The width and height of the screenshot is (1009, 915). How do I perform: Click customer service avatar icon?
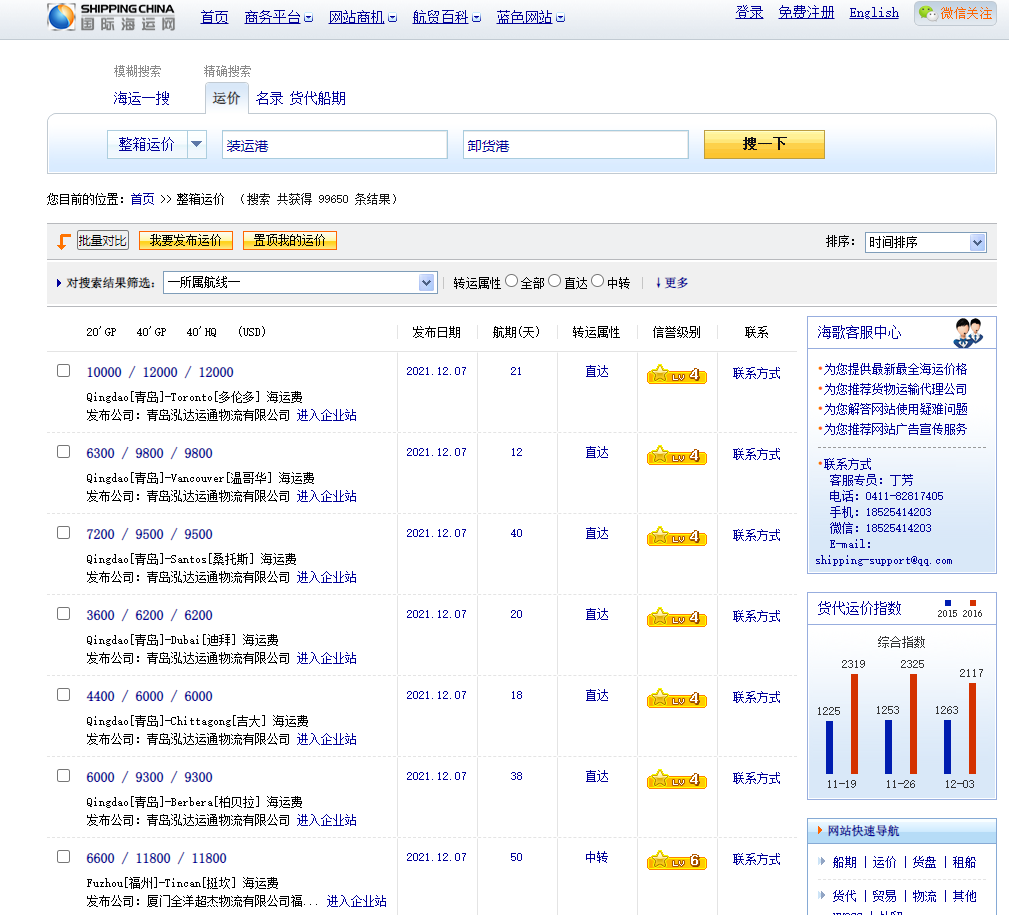967,331
